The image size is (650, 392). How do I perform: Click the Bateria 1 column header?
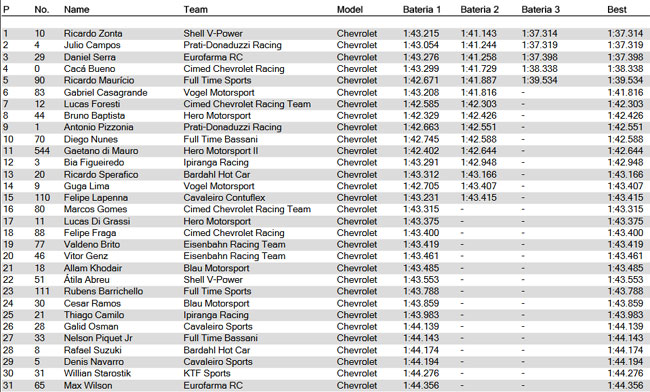tap(422, 9)
